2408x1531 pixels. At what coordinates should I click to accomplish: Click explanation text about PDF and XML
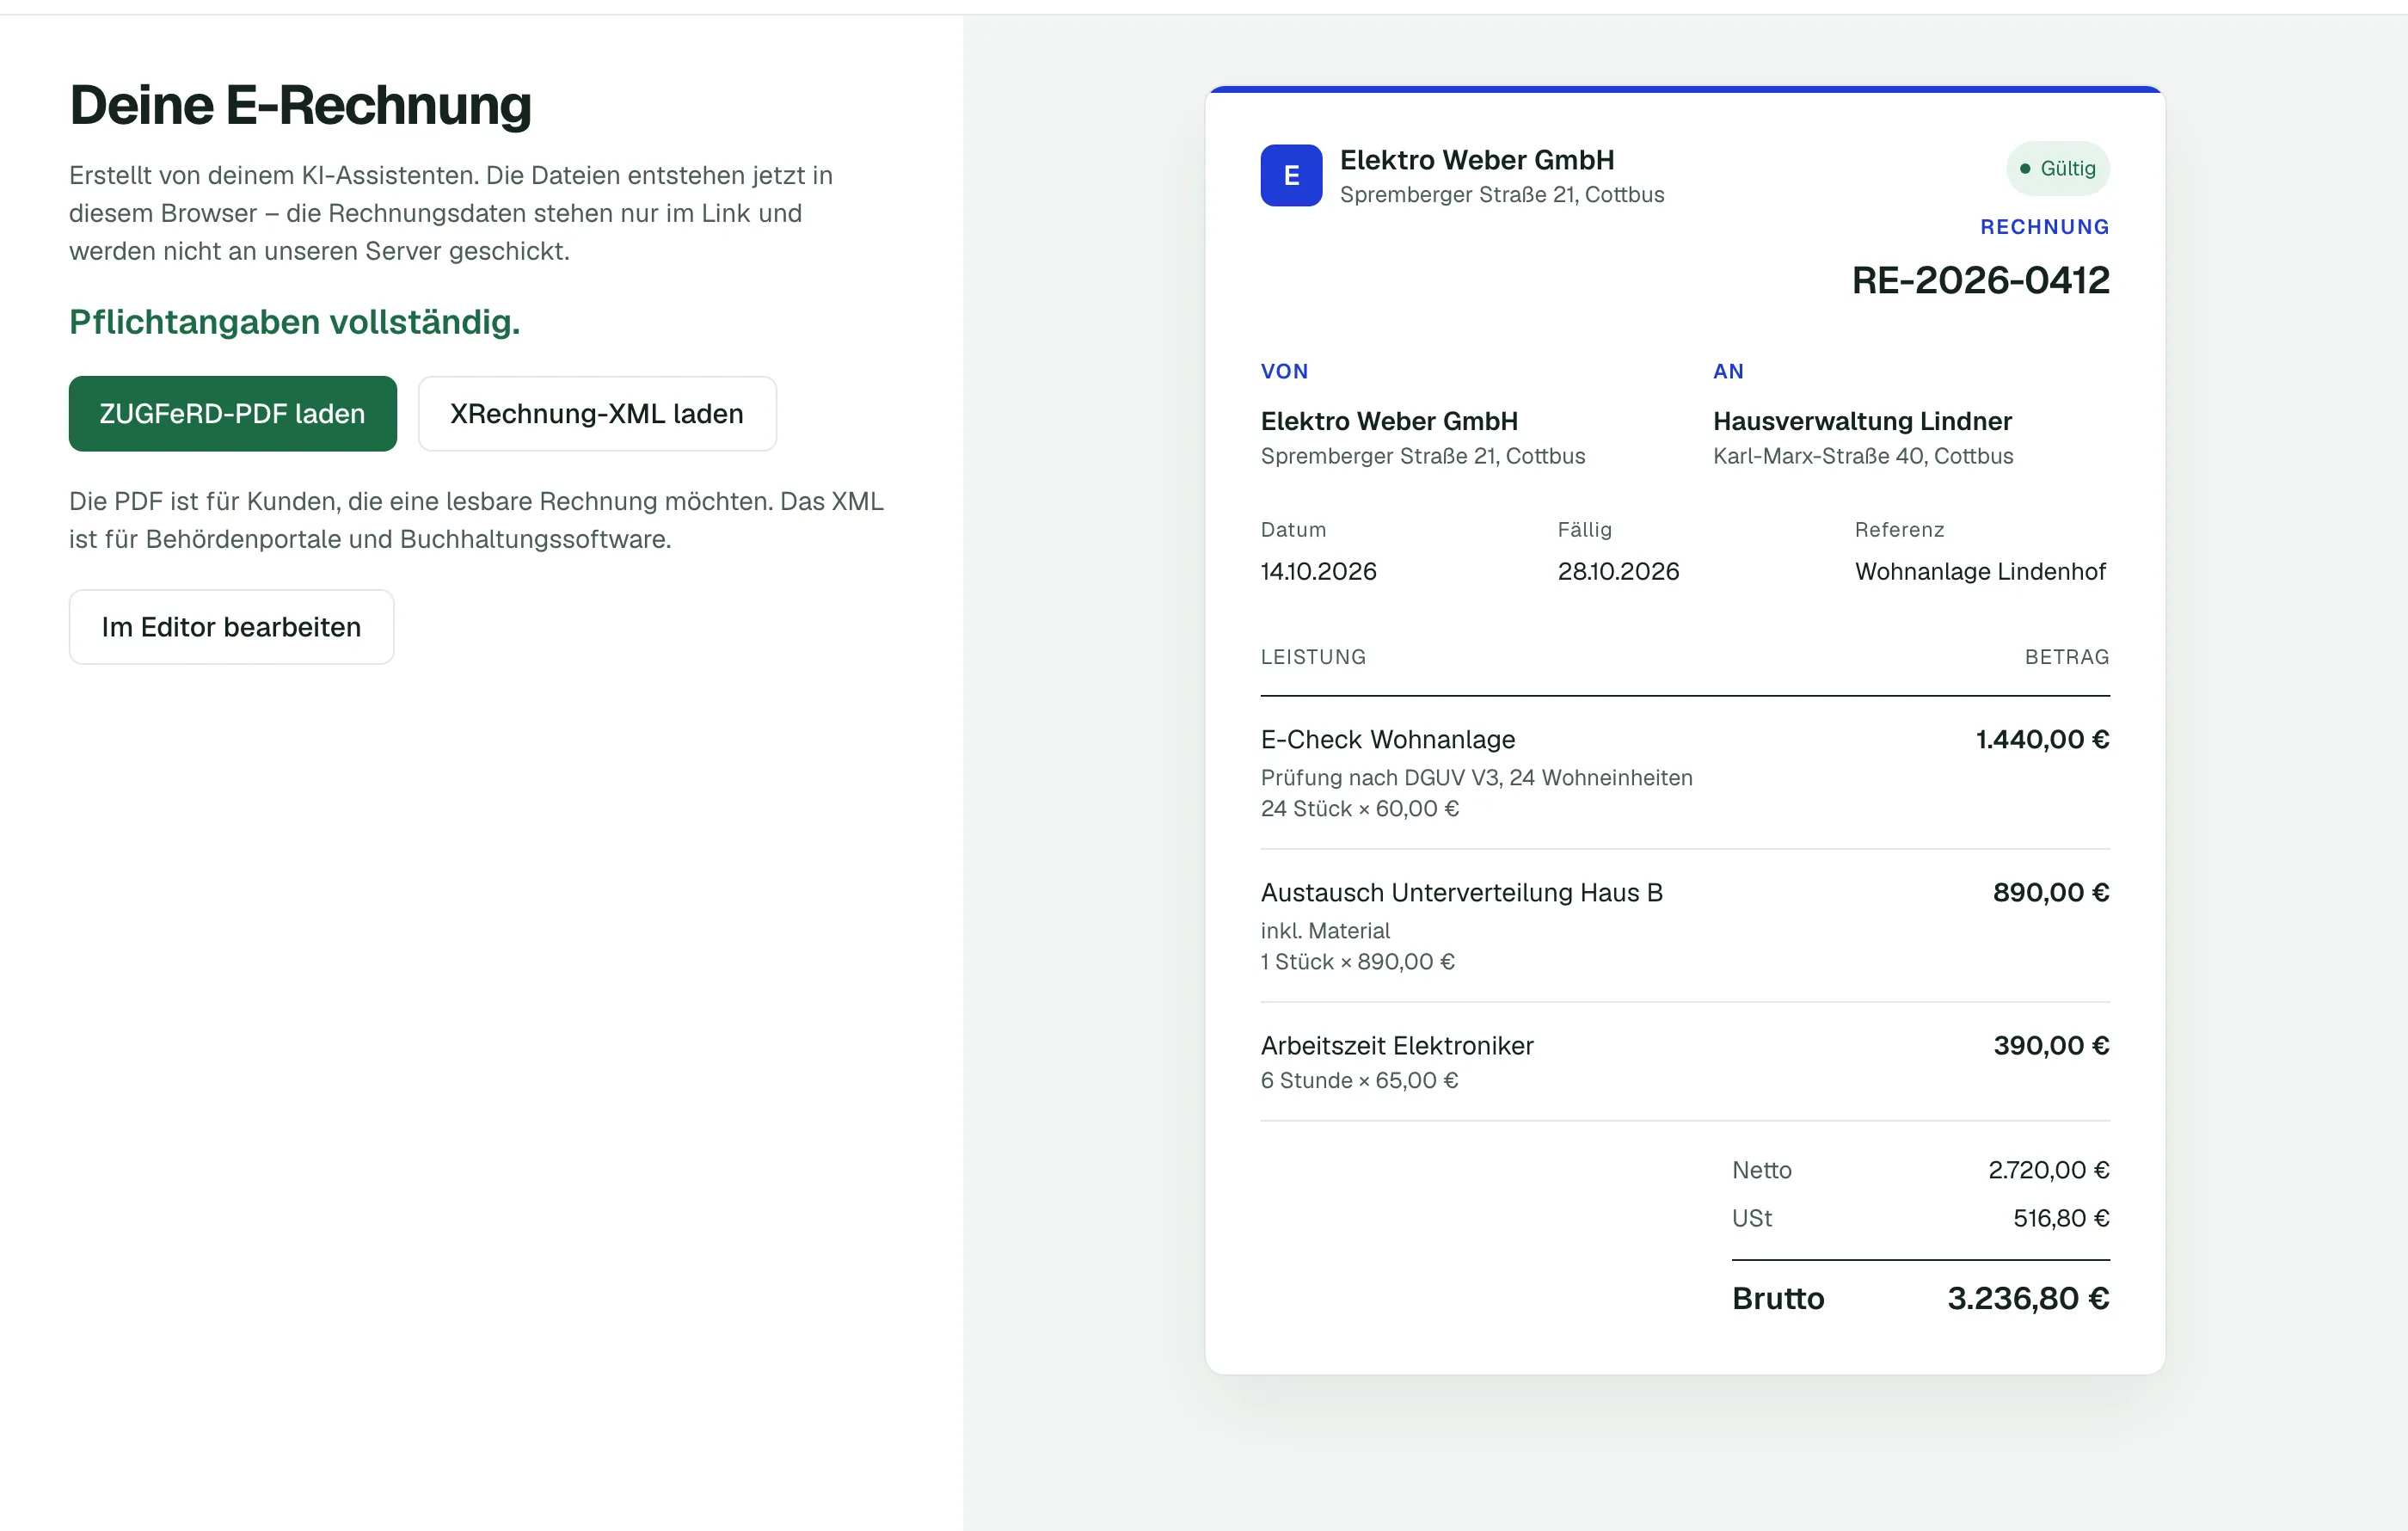tap(477, 520)
